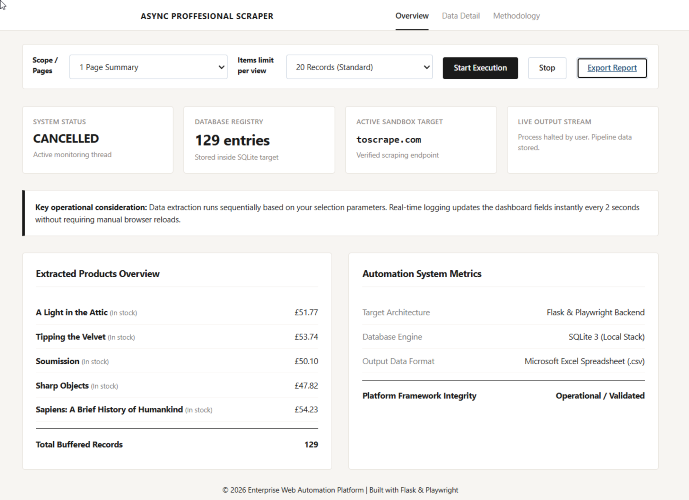Click the £47.82 price value
Screen dimensions: 689x500
pyautogui.click(x=306, y=386)
